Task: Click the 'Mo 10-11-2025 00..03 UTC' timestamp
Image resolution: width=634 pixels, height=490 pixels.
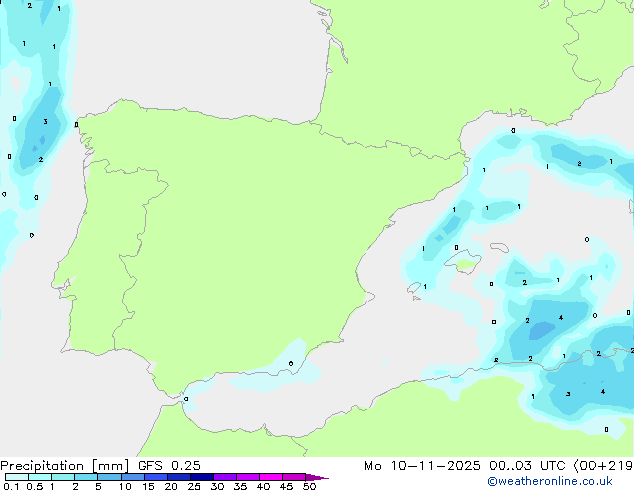Action: coord(465,466)
